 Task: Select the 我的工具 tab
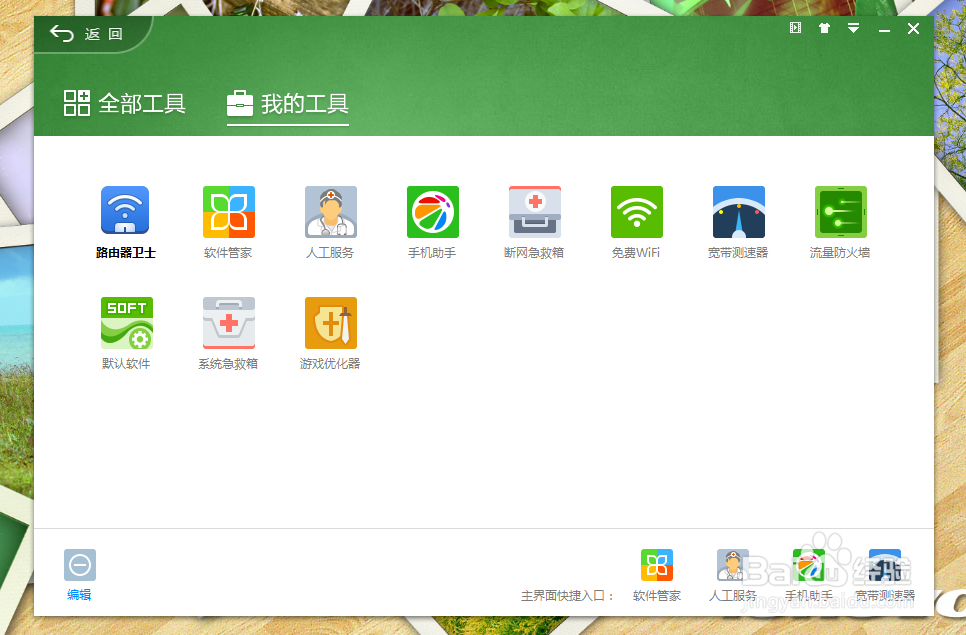pyautogui.click(x=288, y=103)
